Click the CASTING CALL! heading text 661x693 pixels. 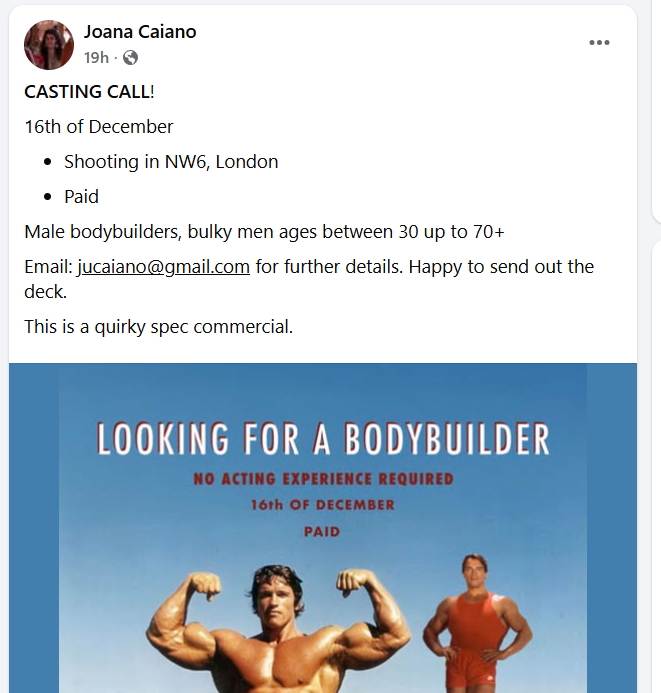(89, 92)
